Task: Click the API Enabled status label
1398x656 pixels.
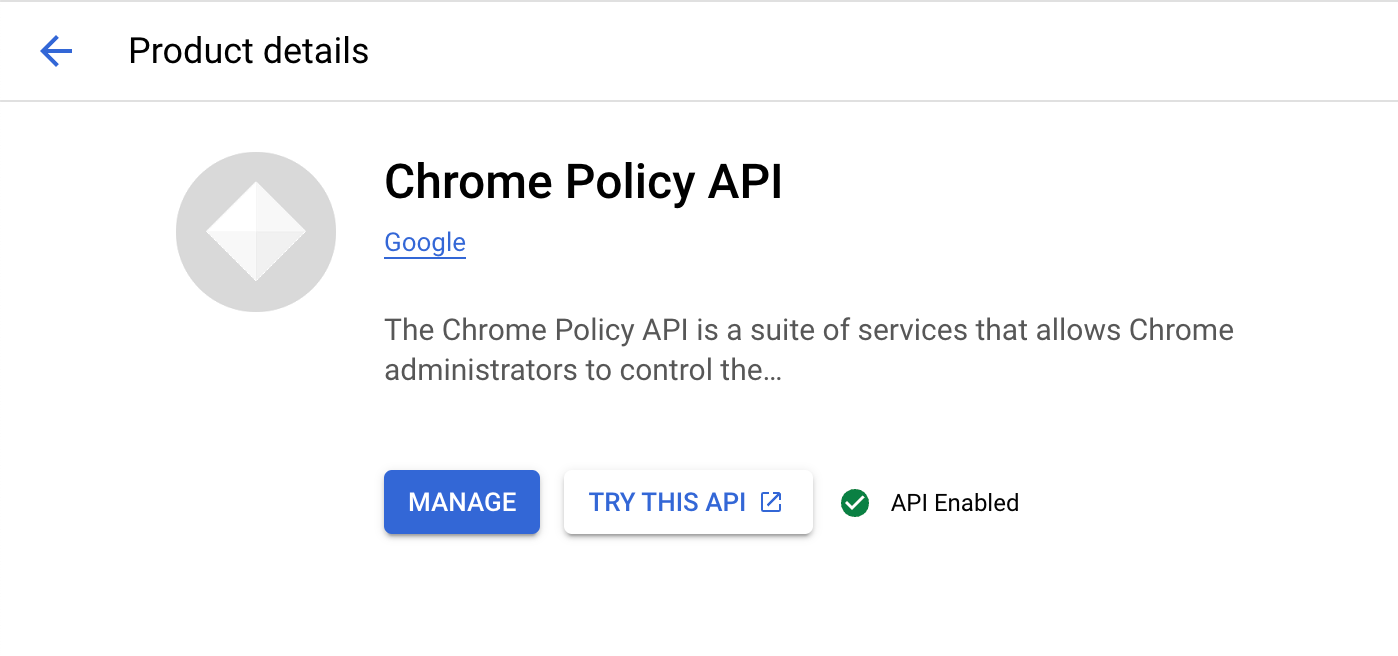Action: [x=954, y=503]
